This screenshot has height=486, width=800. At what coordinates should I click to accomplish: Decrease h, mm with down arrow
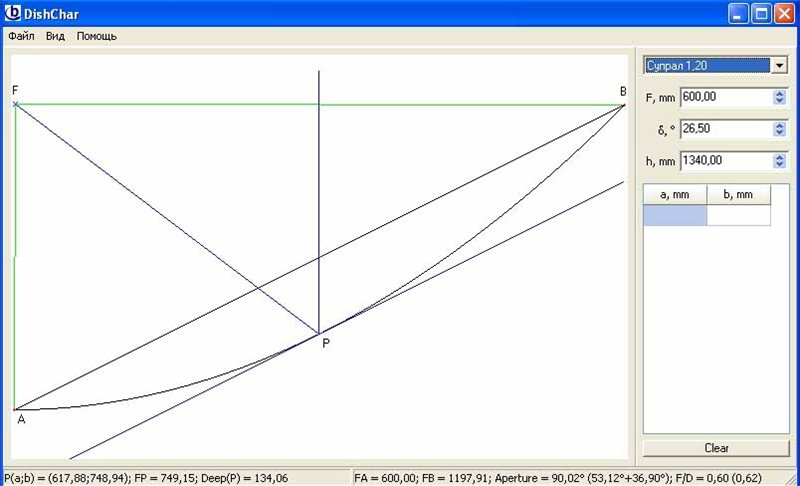tap(779, 164)
